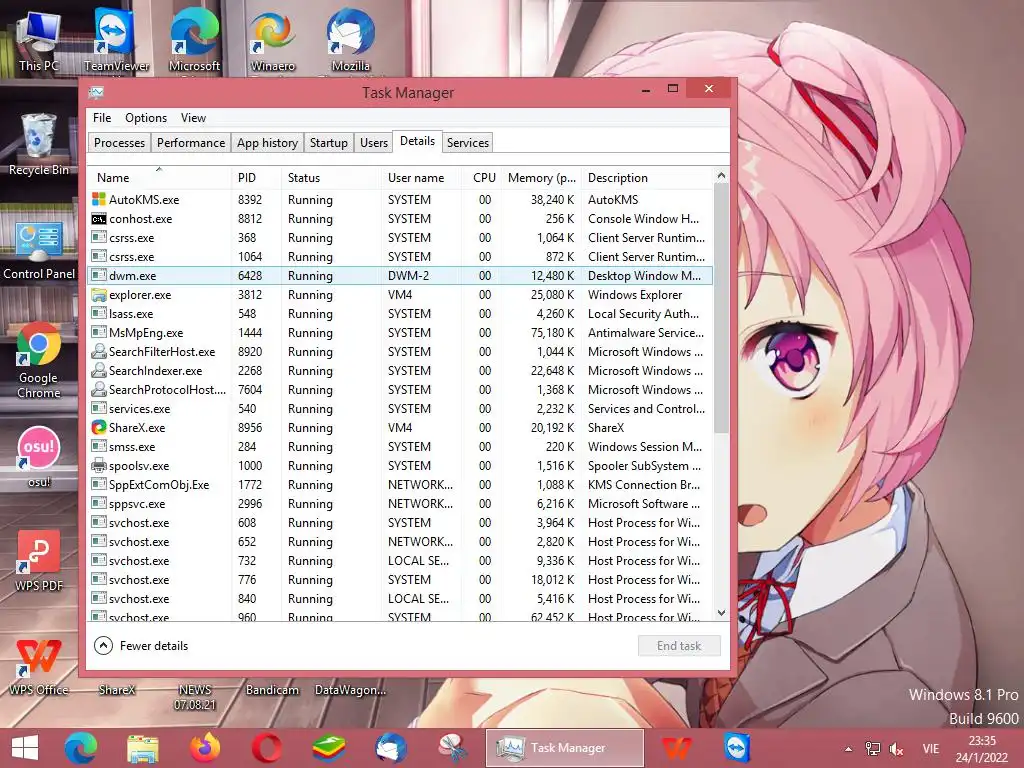
Task: Click the muted volume tray icon
Action: [x=897, y=749]
